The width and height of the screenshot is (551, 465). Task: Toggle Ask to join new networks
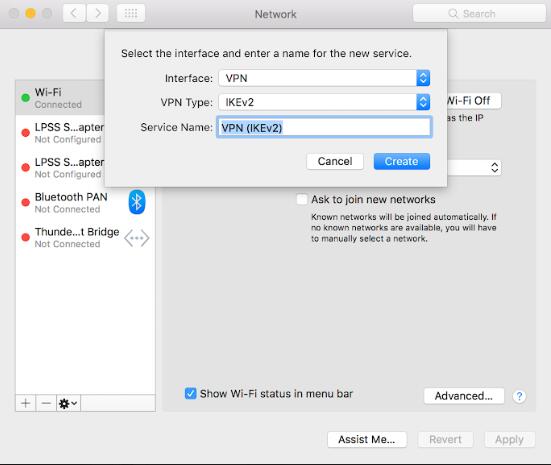(302, 199)
